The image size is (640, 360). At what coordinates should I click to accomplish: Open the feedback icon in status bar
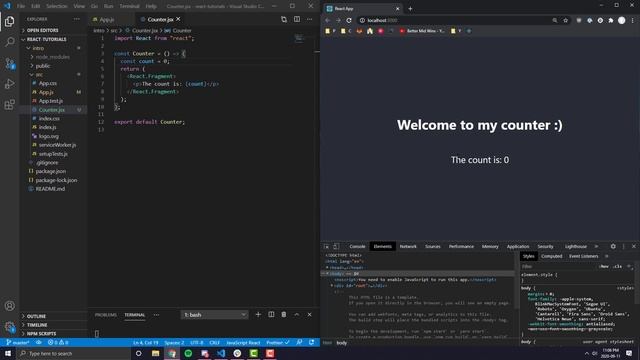(299, 342)
